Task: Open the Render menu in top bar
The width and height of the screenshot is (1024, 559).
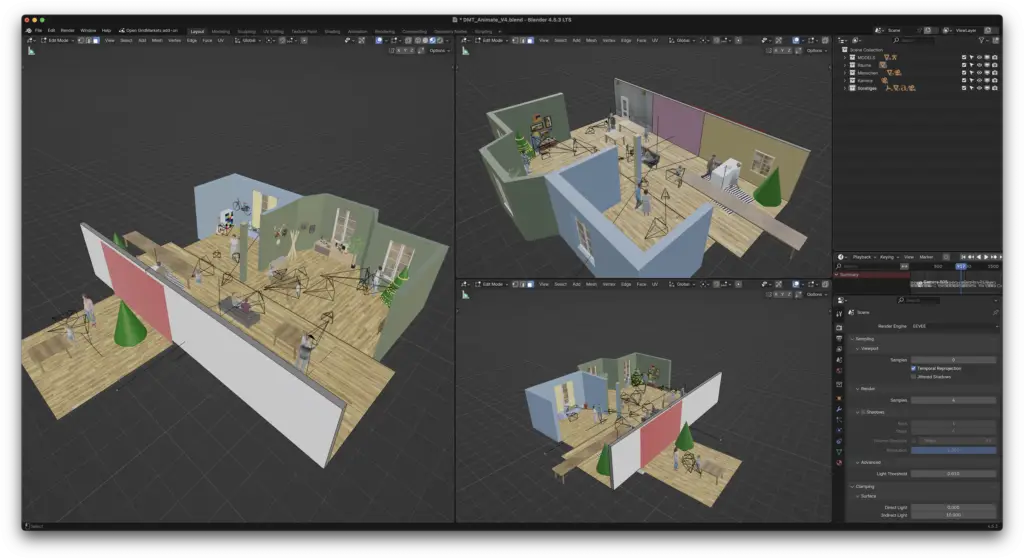Action: pos(68,31)
